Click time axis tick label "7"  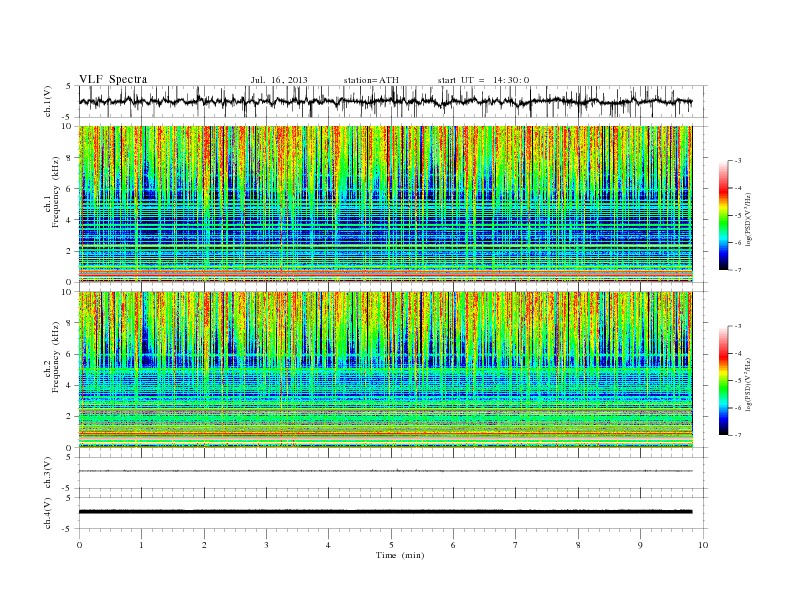(516, 545)
